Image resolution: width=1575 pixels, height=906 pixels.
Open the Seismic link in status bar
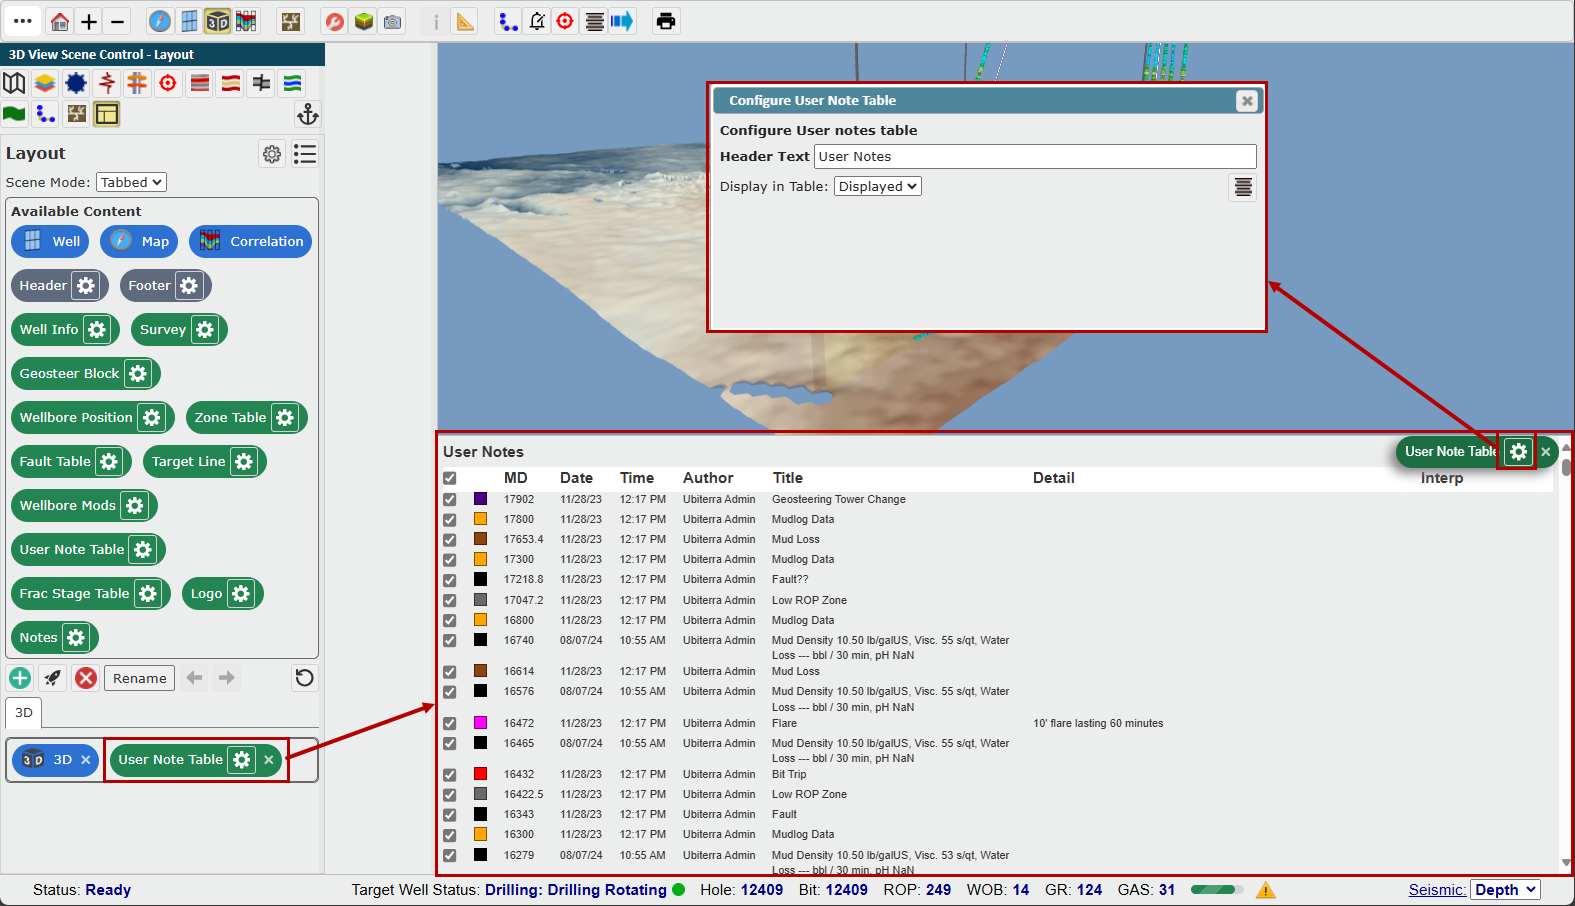pyautogui.click(x=1437, y=890)
